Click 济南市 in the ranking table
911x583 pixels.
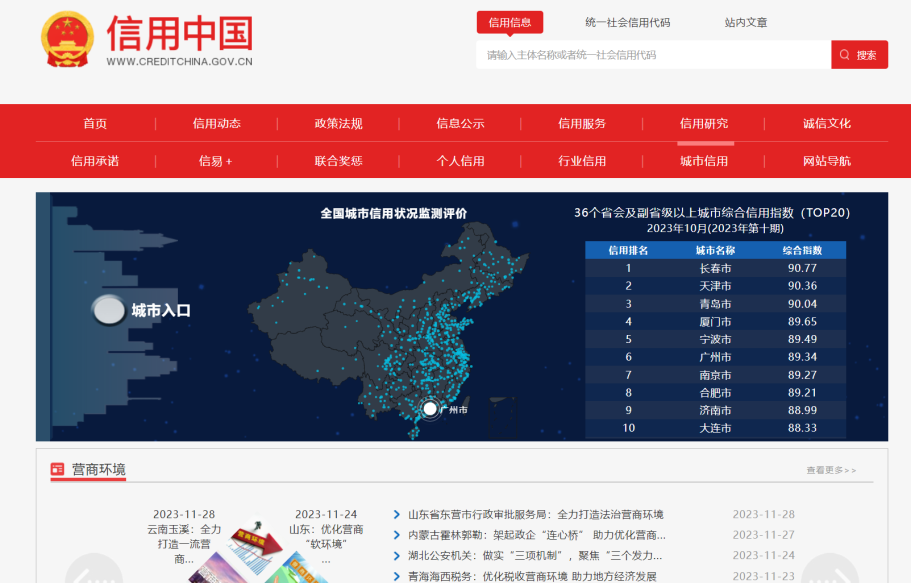pyautogui.click(x=715, y=410)
